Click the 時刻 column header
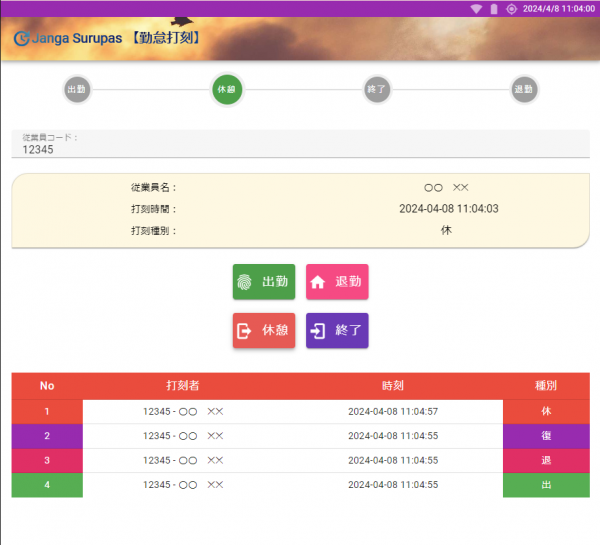The image size is (600, 545). click(393, 386)
